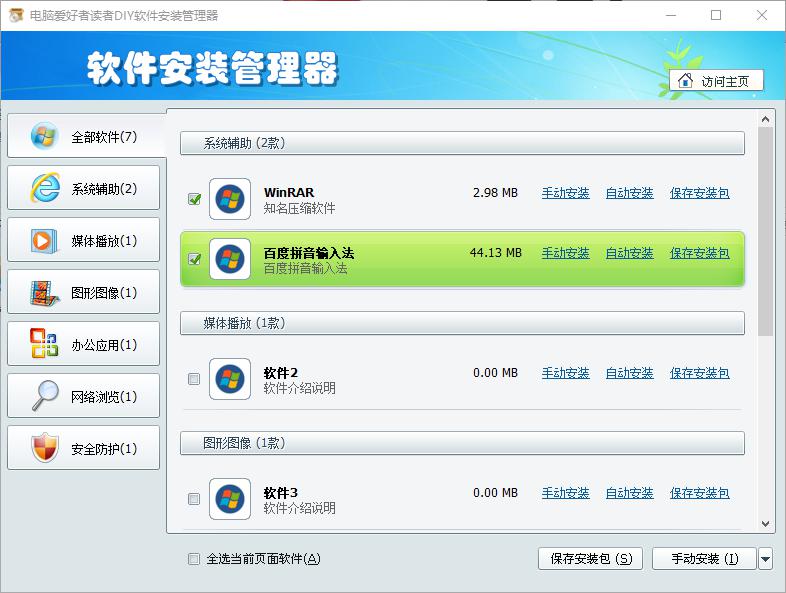The height and width of the screenshot is (593, 786).
Task: Click the shield icon for 安全防护
Action: (45, 448)
